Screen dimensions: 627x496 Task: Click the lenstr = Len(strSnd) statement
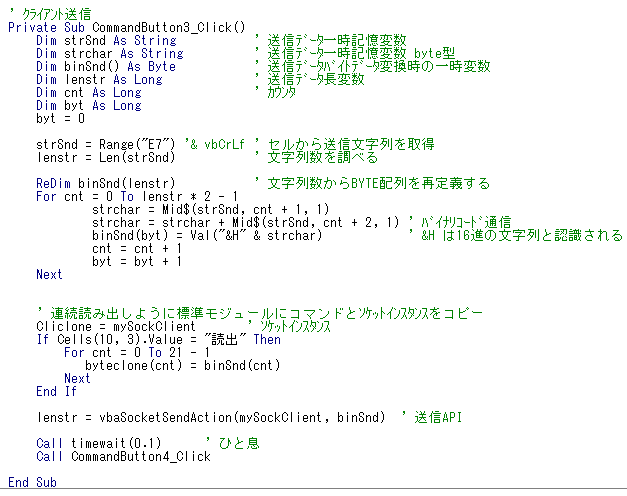(x=106, y=157)
